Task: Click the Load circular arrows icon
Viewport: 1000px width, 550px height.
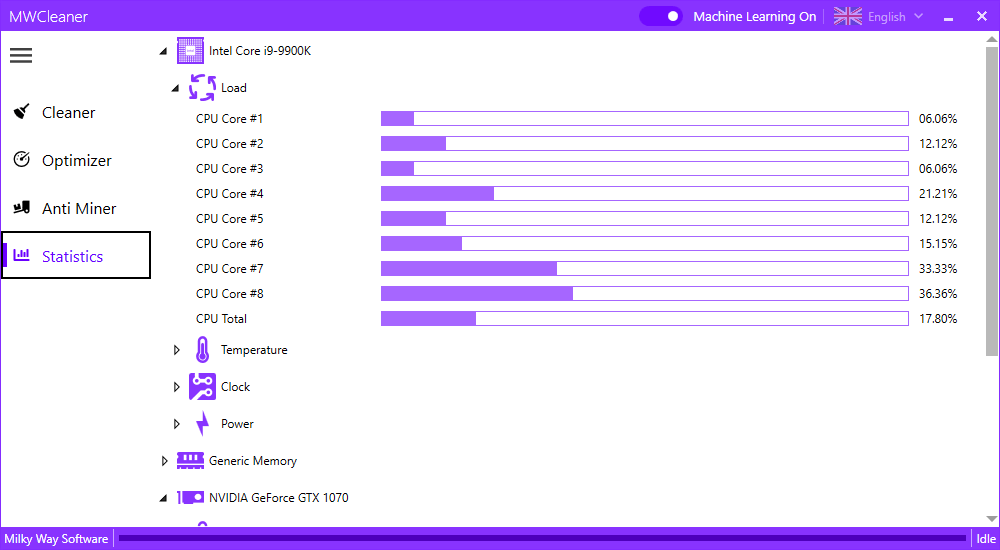Action: 202,87
